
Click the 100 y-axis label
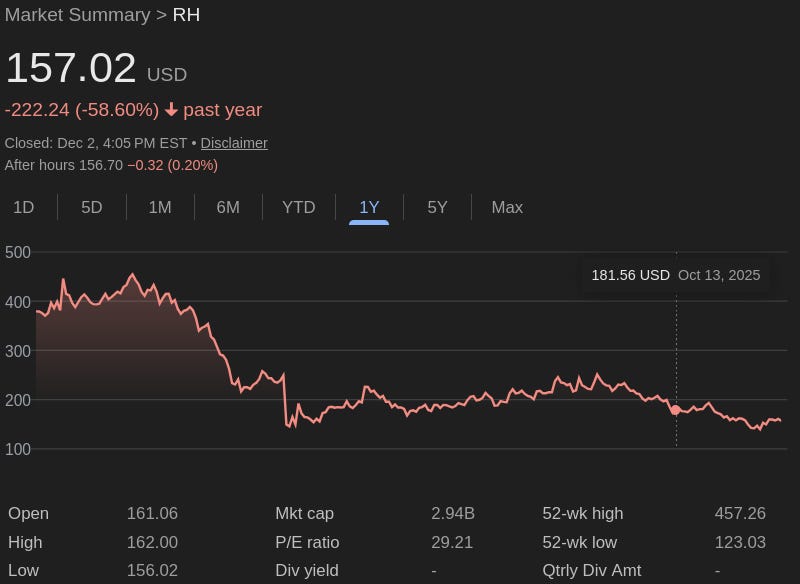click(x=18, y=449)
